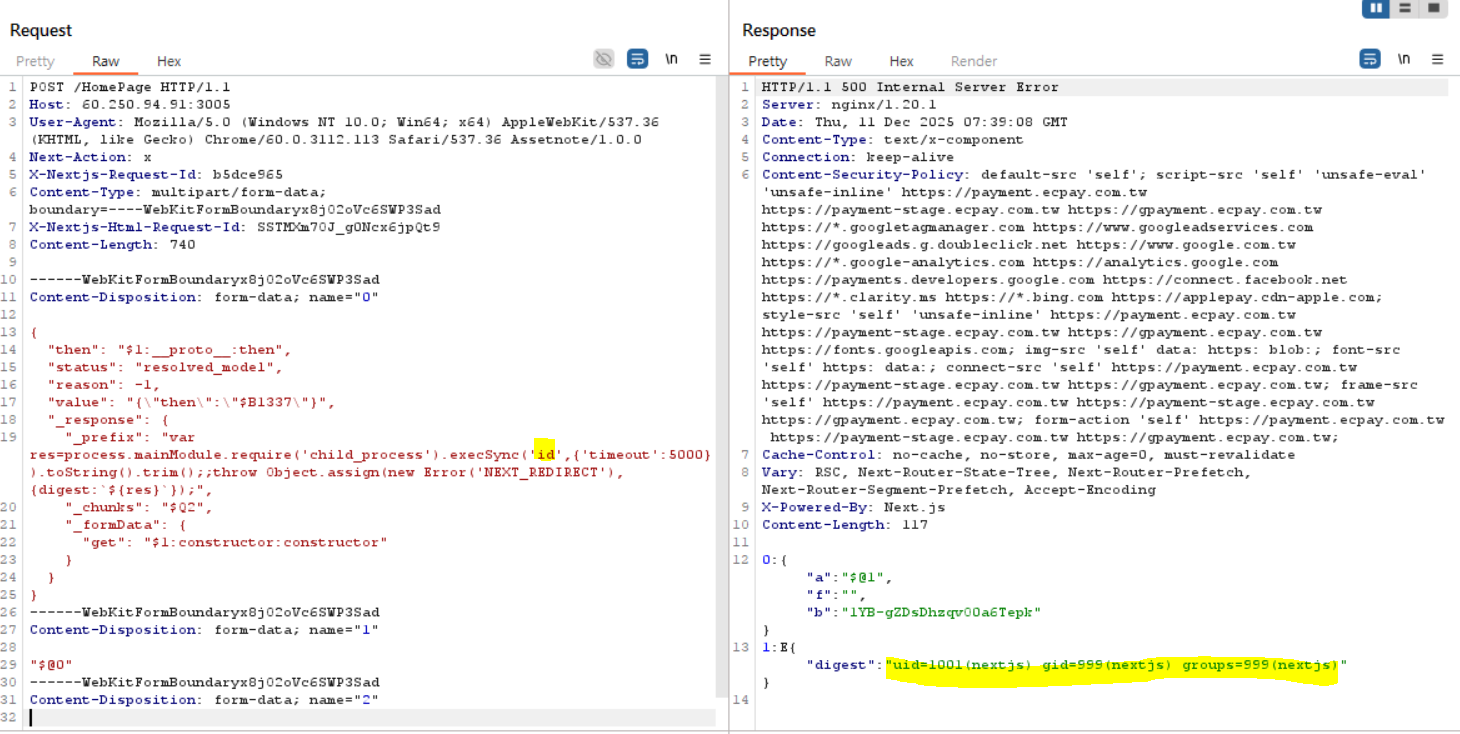Click the empty line 32 in Request editor
1460x734 pixels.
pyautogui.click(x=372, y=717)
